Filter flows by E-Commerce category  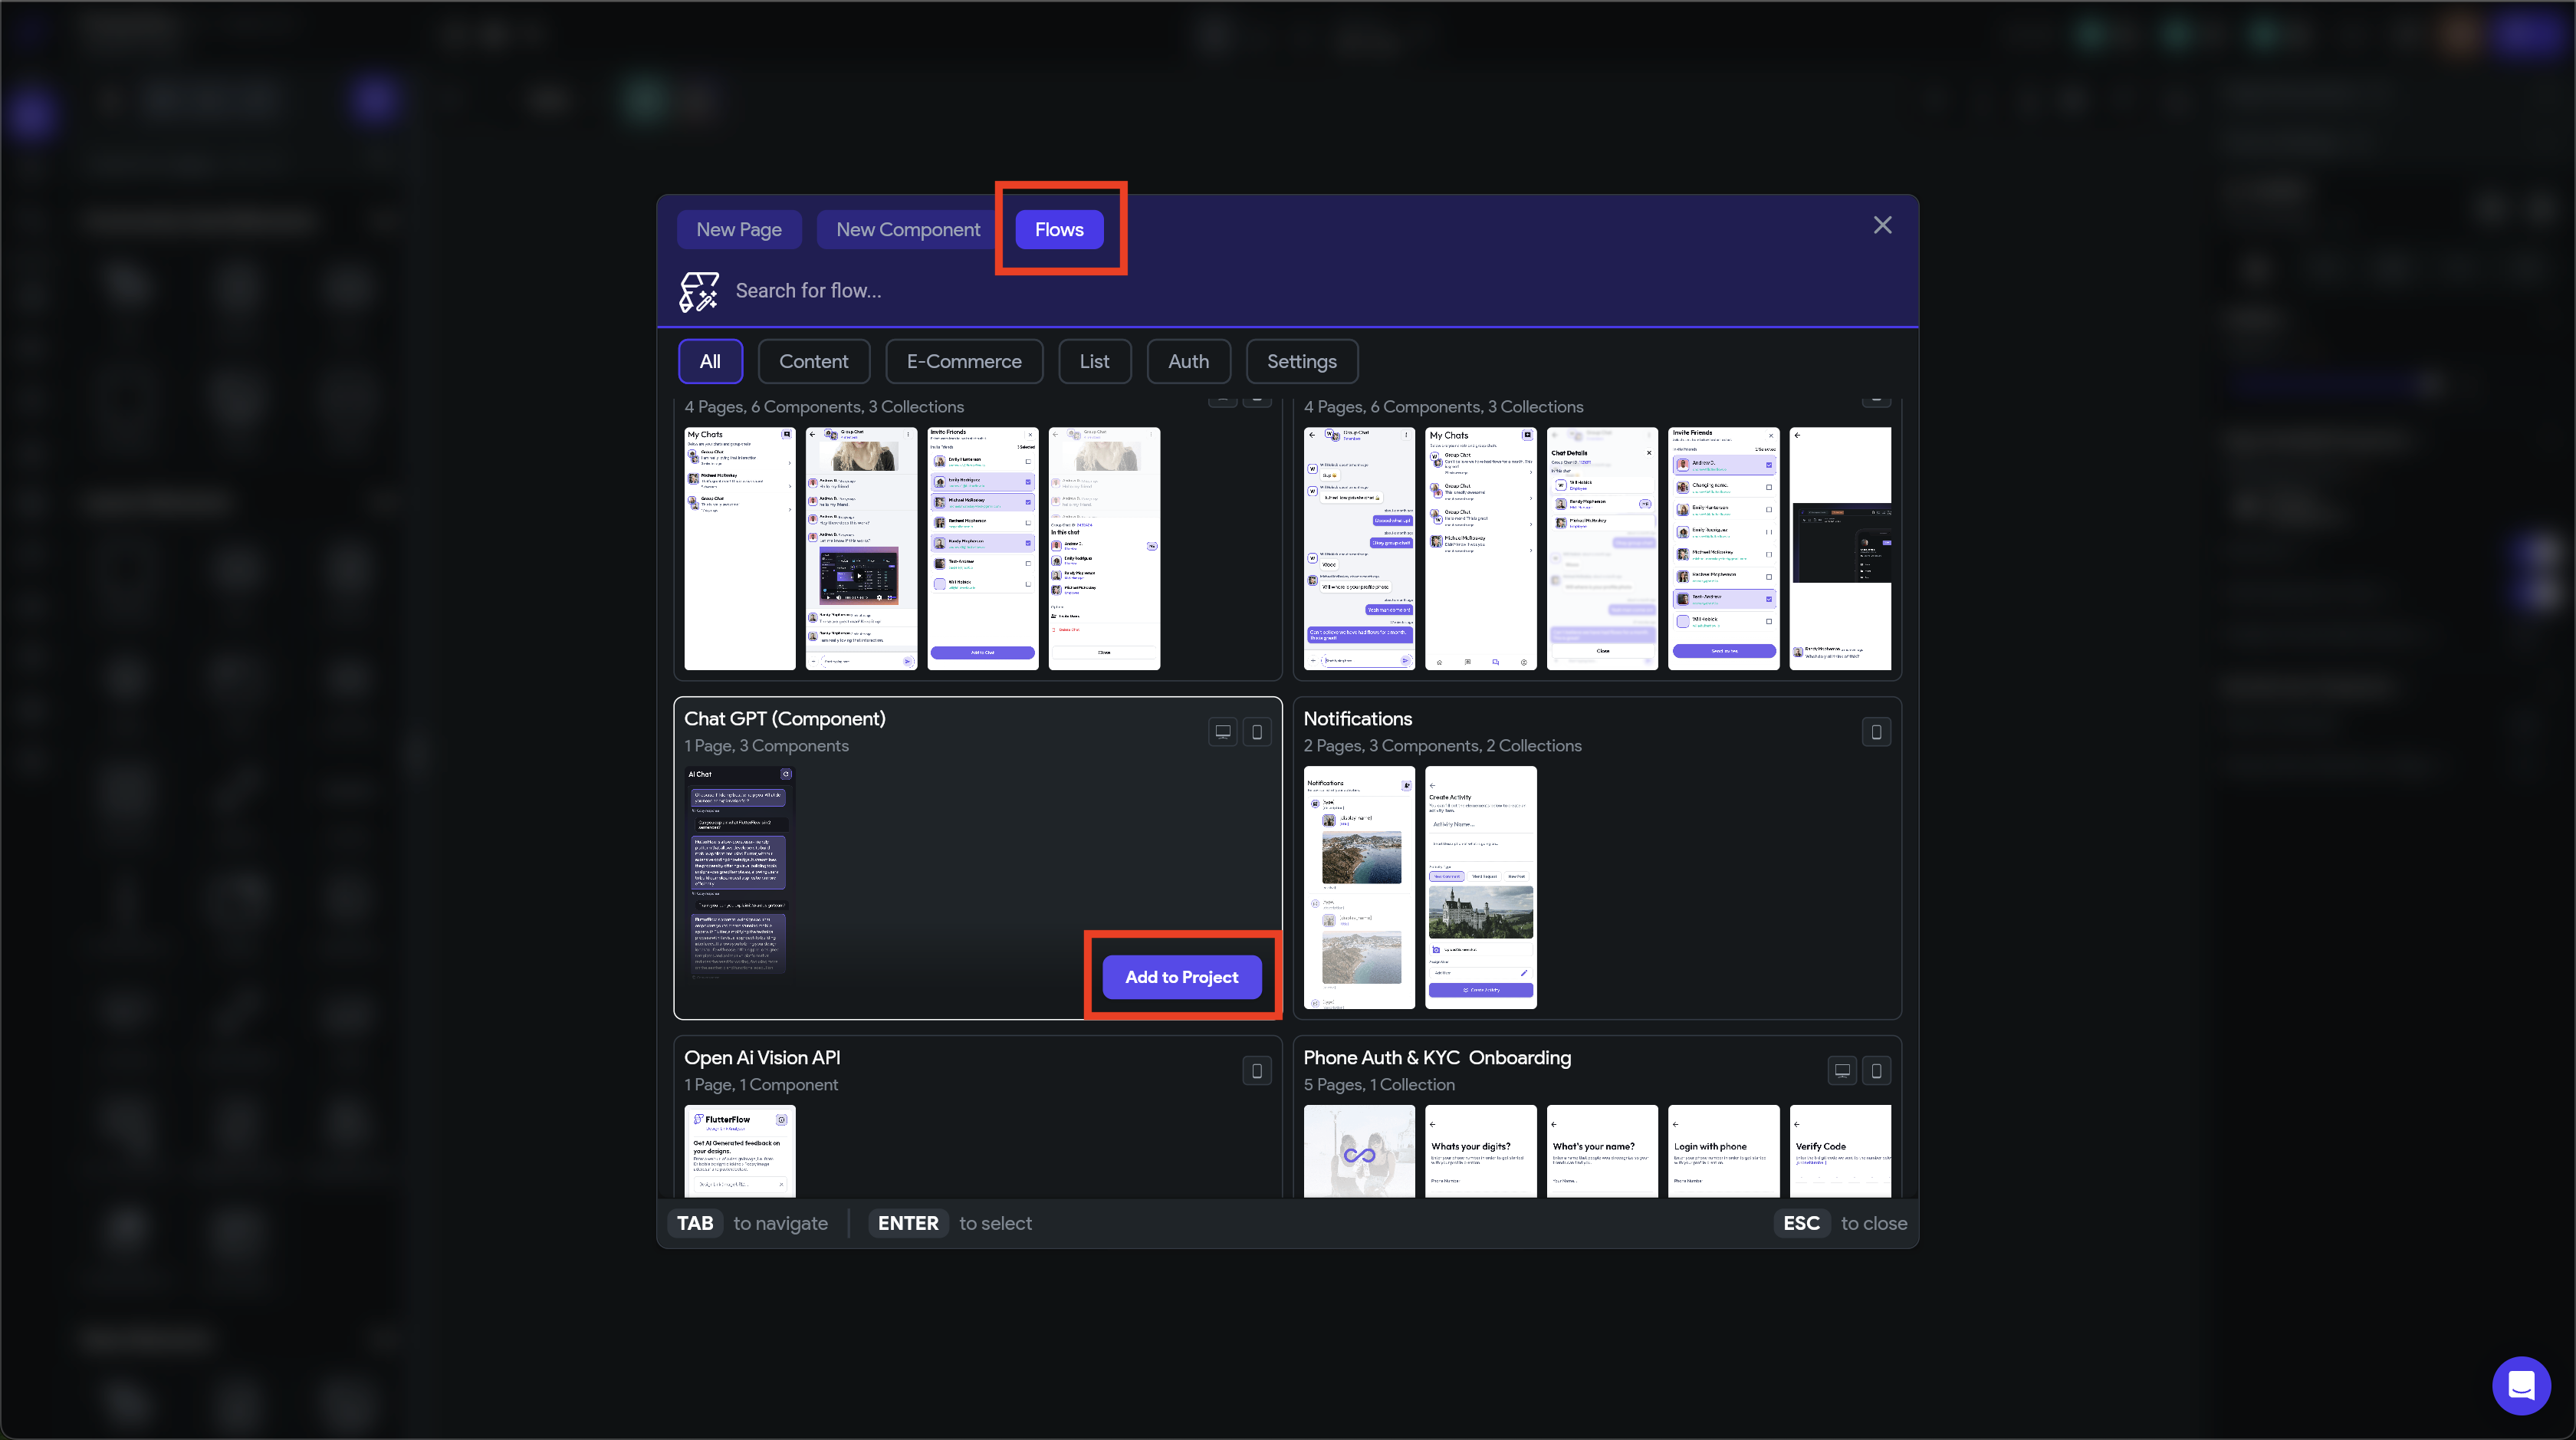964,362
